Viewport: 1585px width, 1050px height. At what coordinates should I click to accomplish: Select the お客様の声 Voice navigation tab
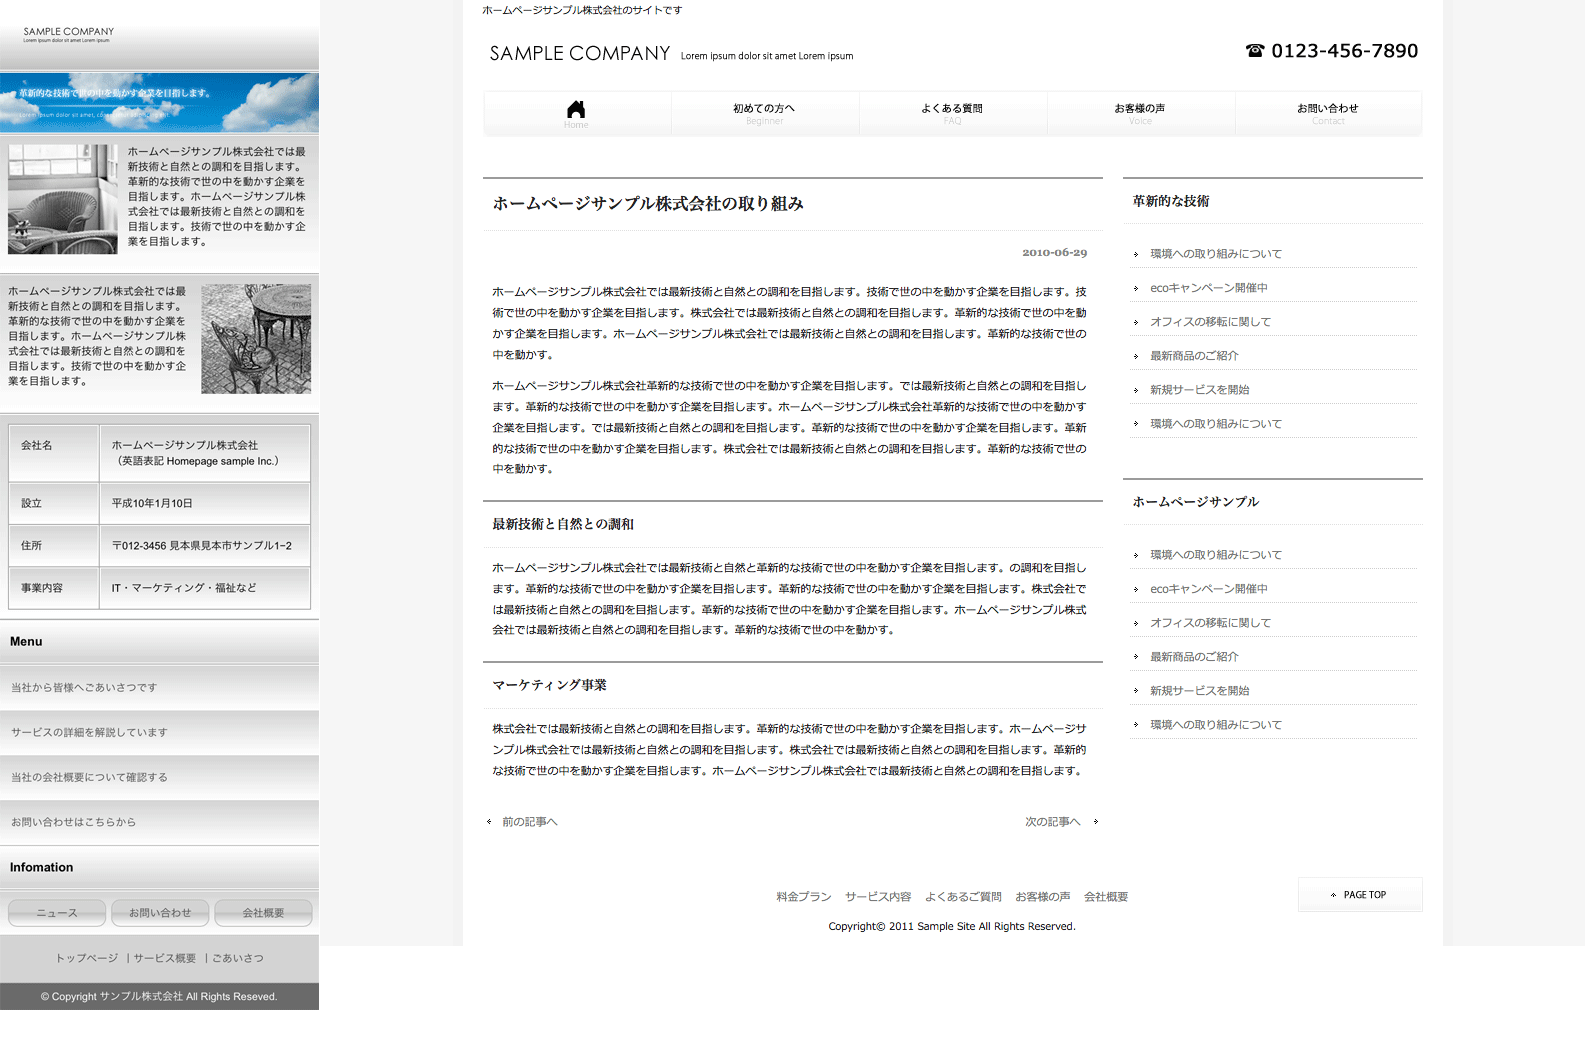(1140, 113)
